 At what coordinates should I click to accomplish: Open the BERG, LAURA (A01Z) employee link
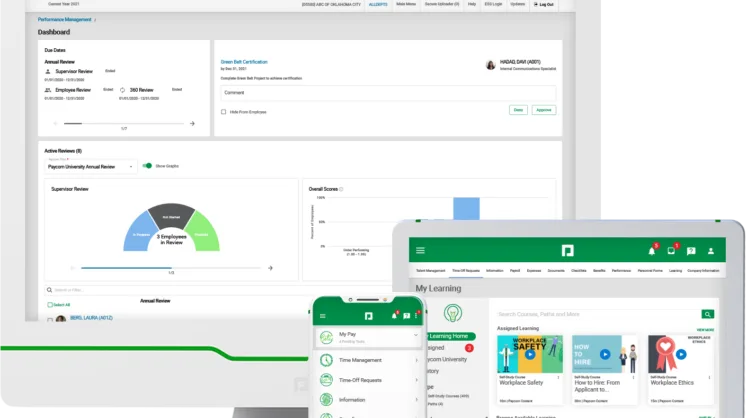[91, 318]
